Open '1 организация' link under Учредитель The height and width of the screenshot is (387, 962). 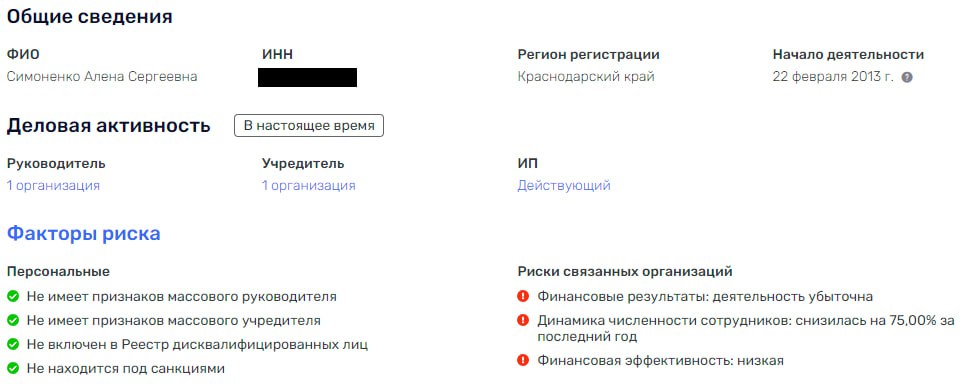[309, 186]
